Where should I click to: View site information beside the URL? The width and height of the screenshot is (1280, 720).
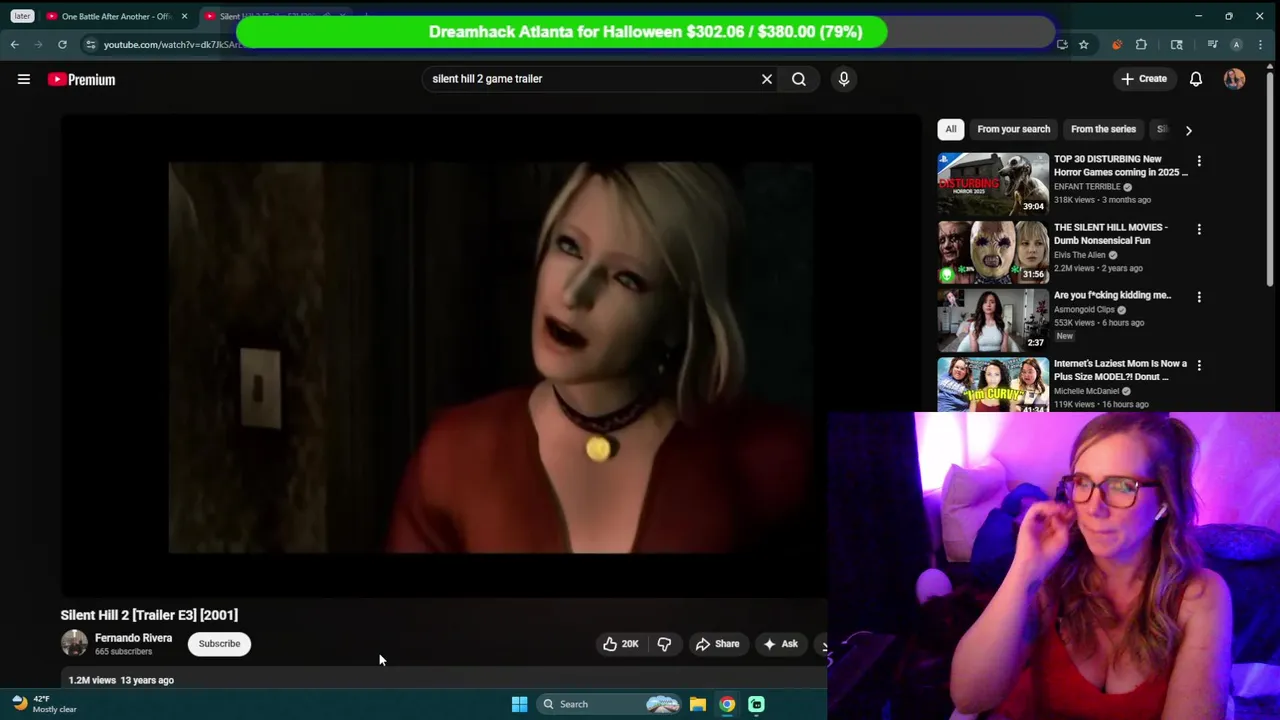click(90, 44)
